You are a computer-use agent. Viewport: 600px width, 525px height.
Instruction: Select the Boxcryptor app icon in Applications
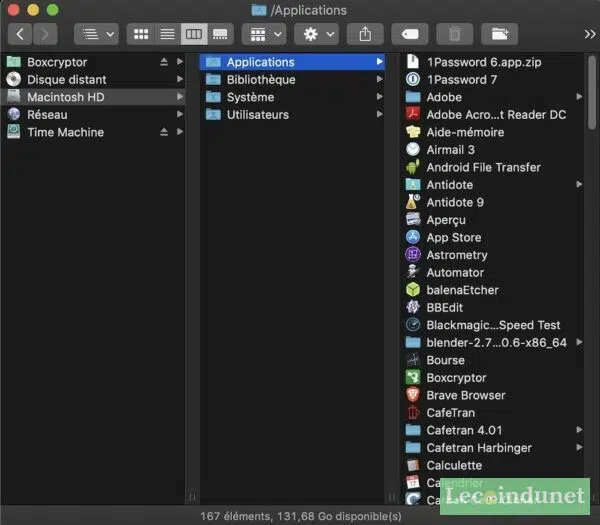tap(413, 378)
